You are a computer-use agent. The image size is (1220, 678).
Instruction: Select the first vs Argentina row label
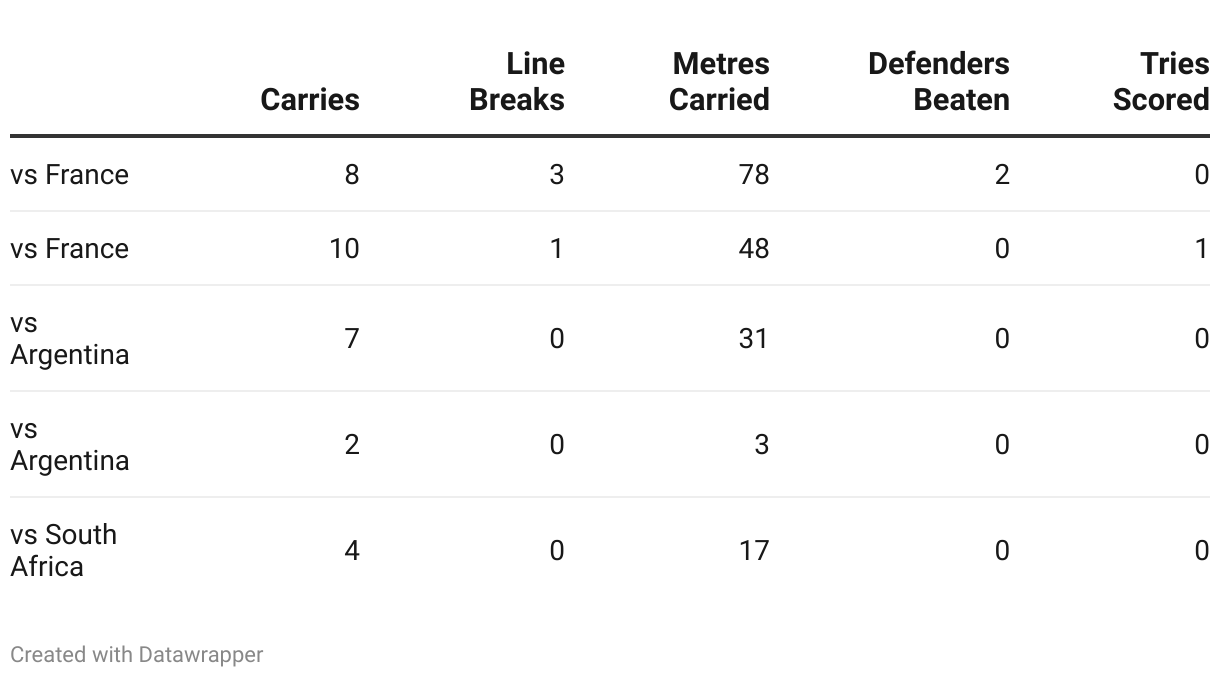(x=70, y=338)
